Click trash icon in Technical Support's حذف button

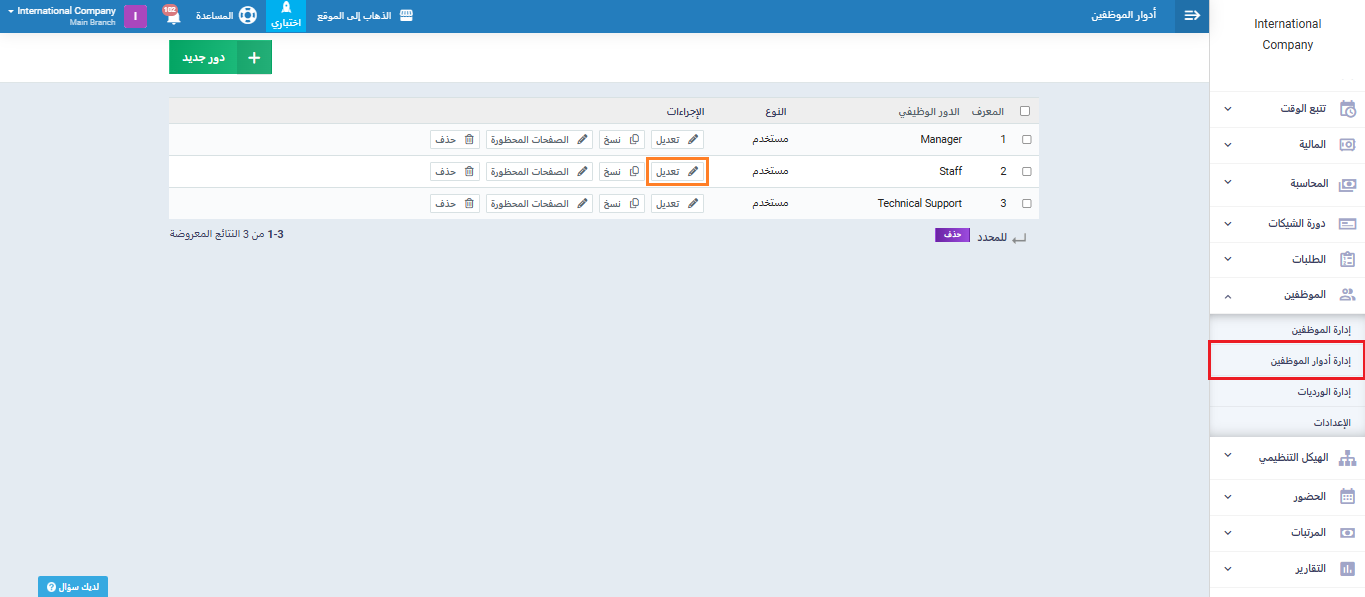469,203
